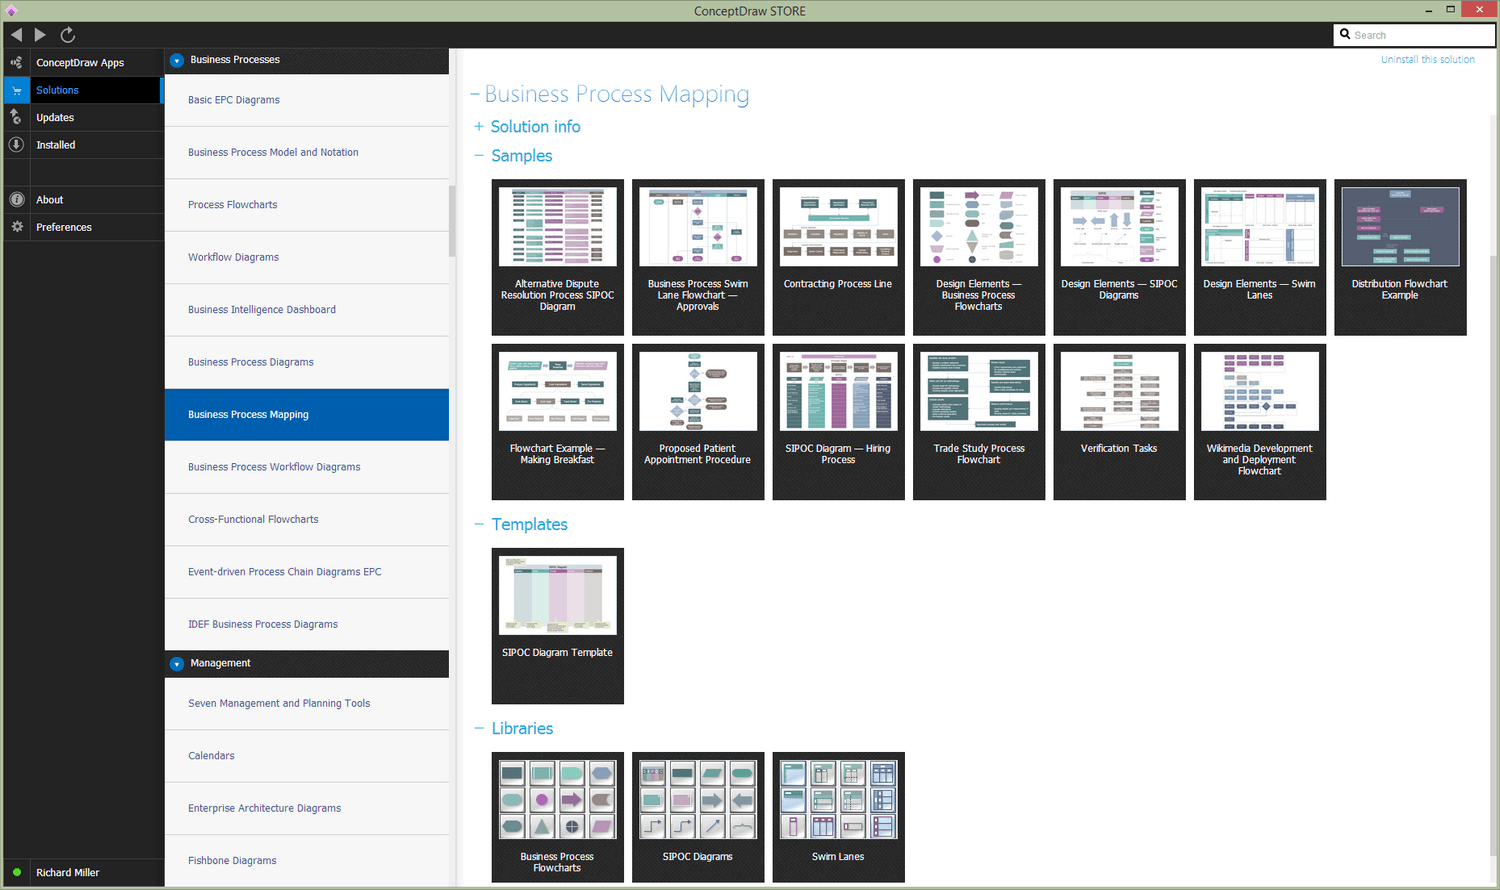Collapse the Libraries section
Image resolution: width=1500 pixels, height=890 pixels.
pos(479,728)
